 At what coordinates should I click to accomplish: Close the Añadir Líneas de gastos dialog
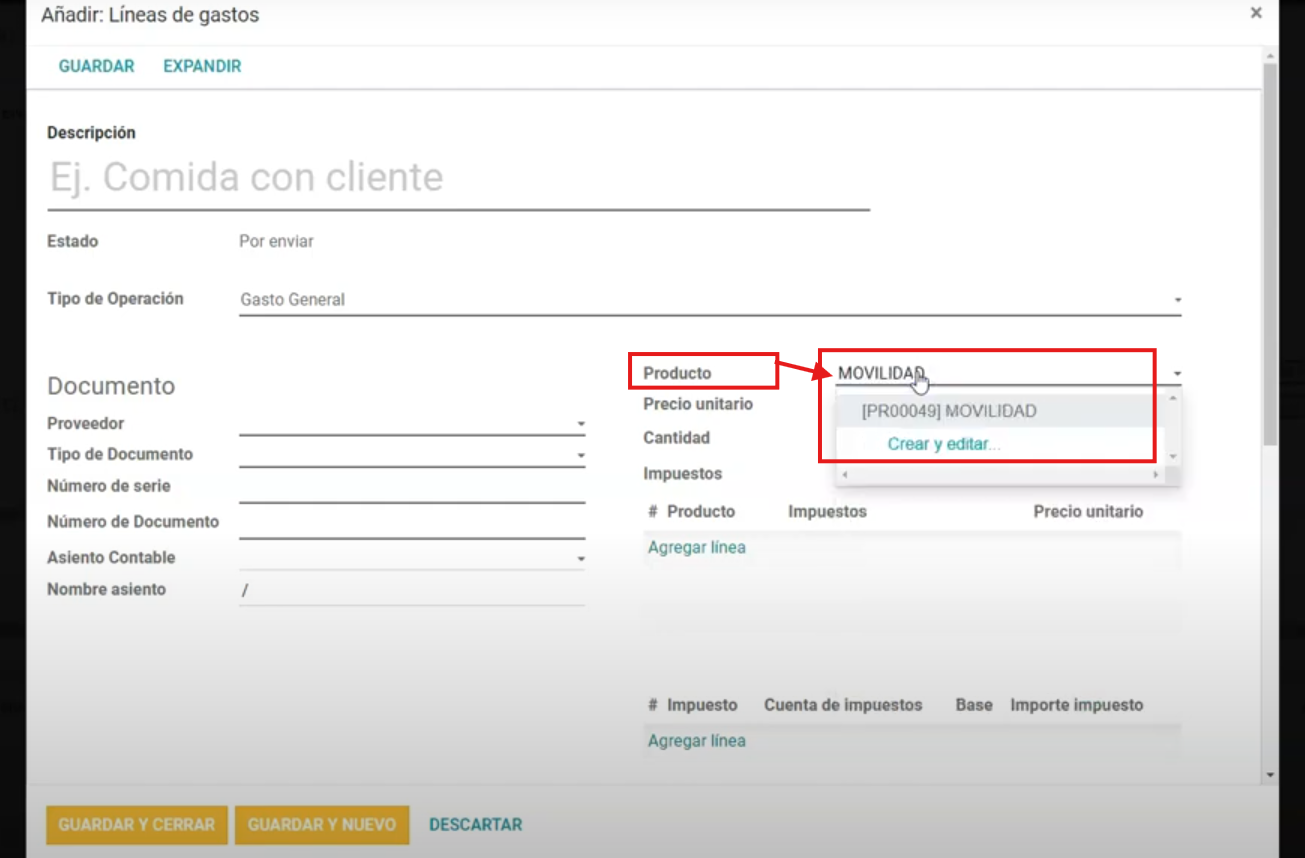(x=1256, y=14)
